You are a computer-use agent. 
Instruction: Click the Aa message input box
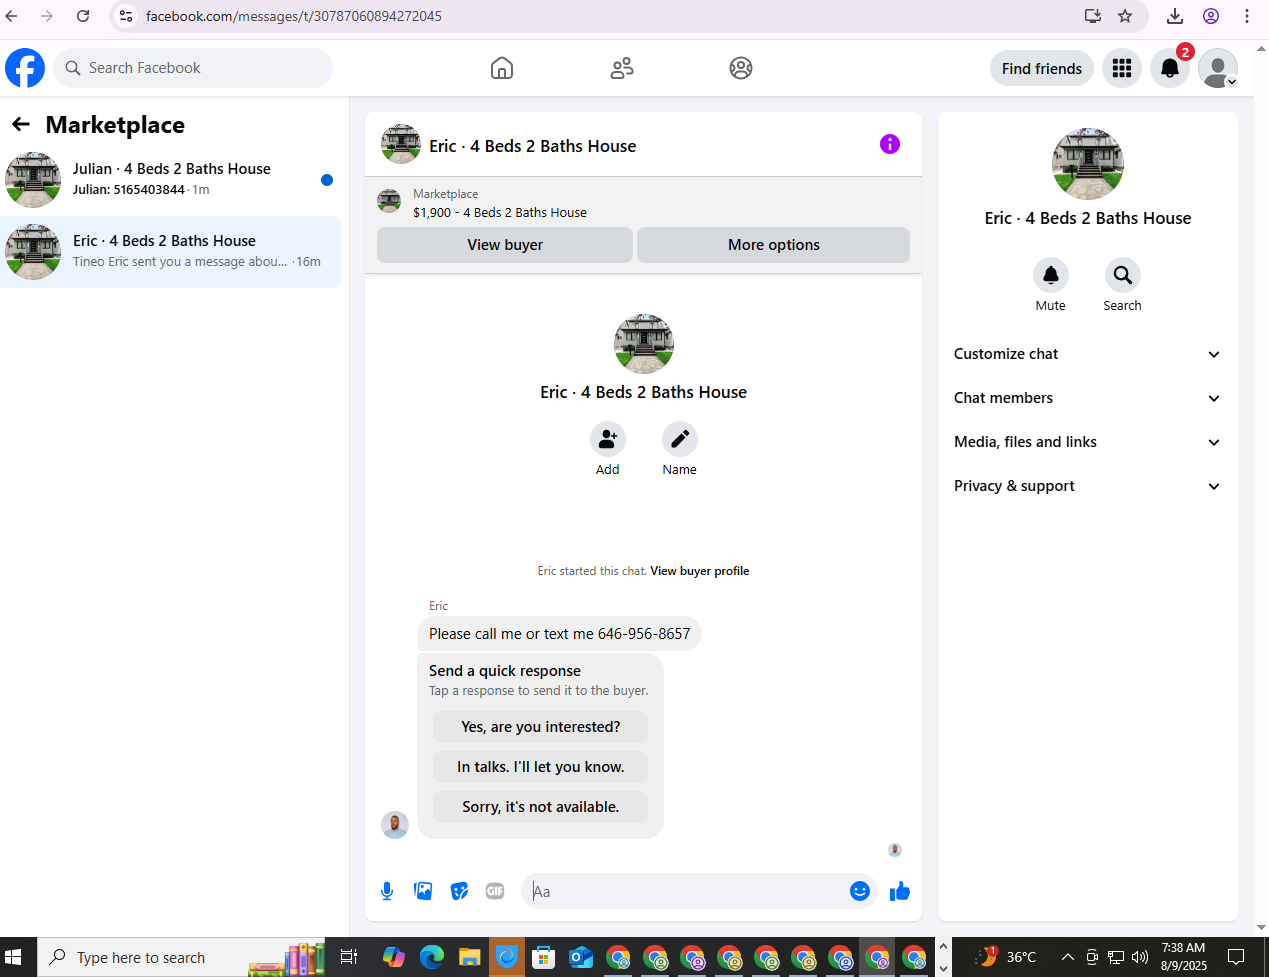point(685,891)
